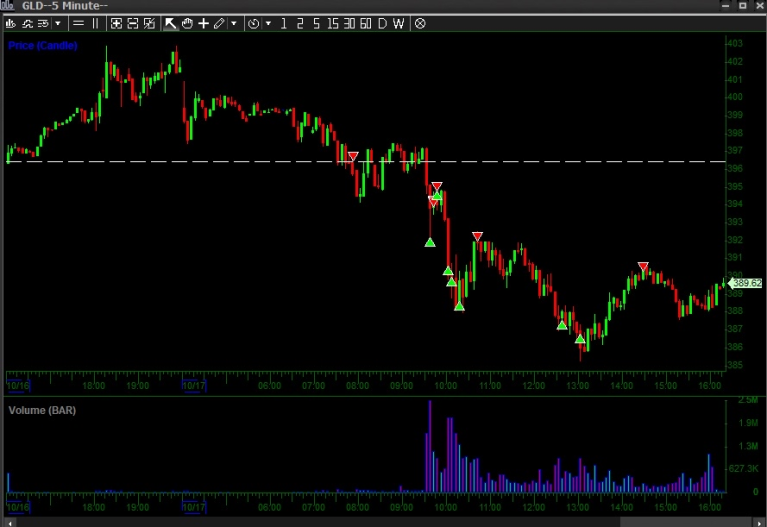This screenshot has height=527, width=767.
Task: Select the horizontal lines drawing tool
Action: 78,23
